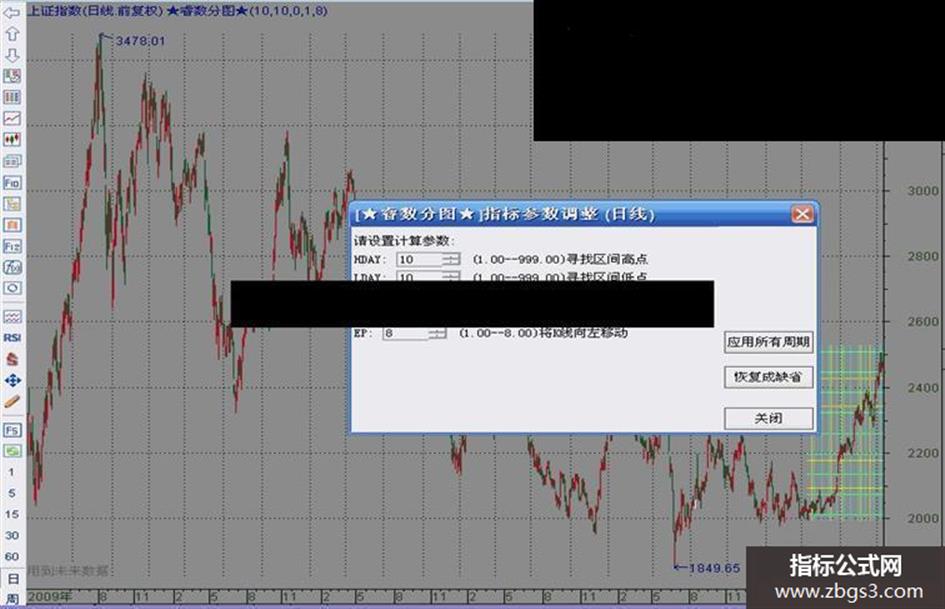
Task: Open the multi-chart layout icon below arrows
Action: (11, 76)
